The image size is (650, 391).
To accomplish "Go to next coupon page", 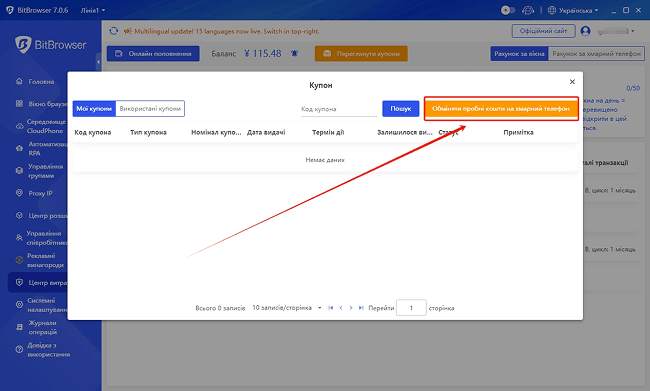I will pos(351,308).
